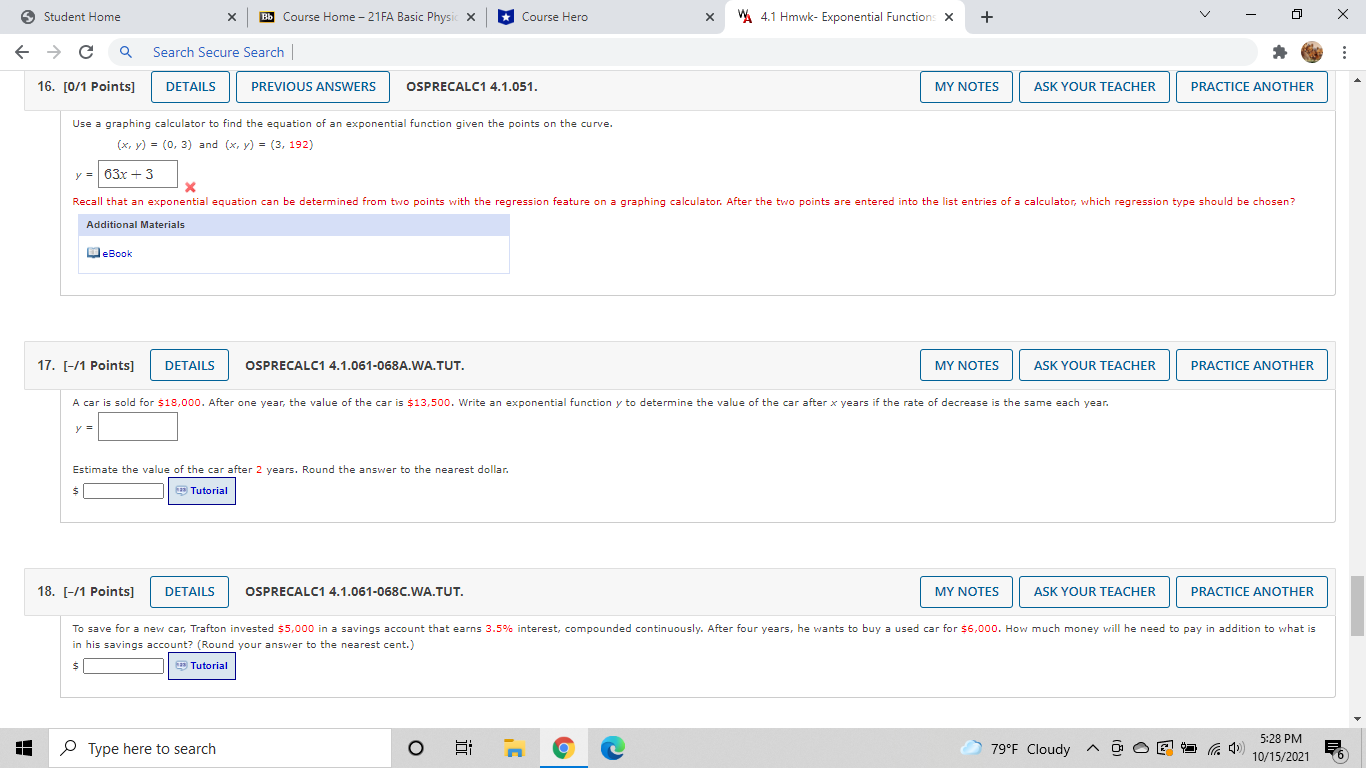Viewport: 1366px width, 768px height.
Task: Open the Windows Start menu
Action: 24,748
